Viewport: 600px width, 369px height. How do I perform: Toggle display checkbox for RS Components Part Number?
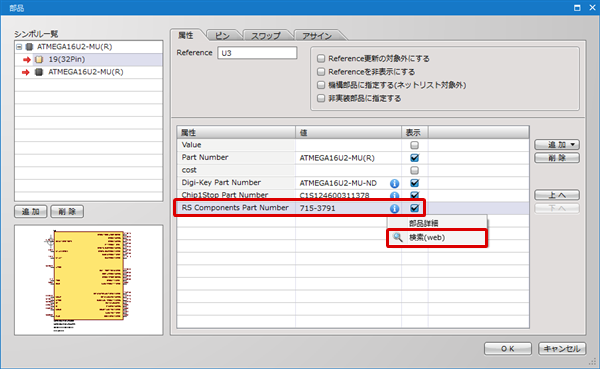coord(414,208)
